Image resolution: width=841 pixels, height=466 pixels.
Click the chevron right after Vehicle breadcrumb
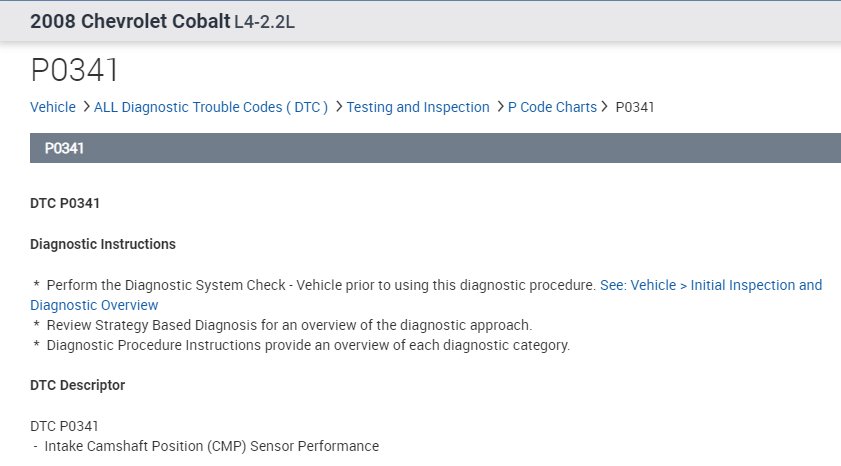pyautogui.click(x=86, y=107)
